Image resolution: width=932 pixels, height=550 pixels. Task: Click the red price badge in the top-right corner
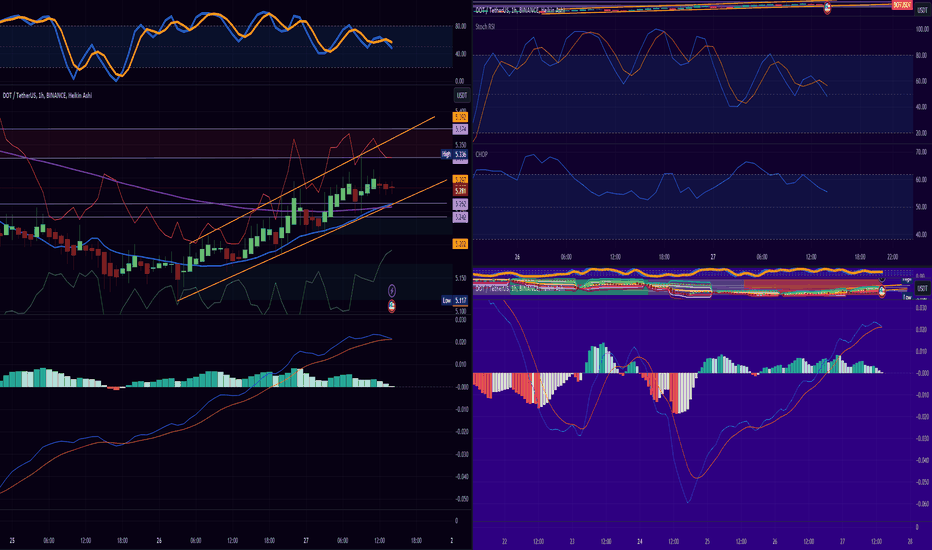902,5
